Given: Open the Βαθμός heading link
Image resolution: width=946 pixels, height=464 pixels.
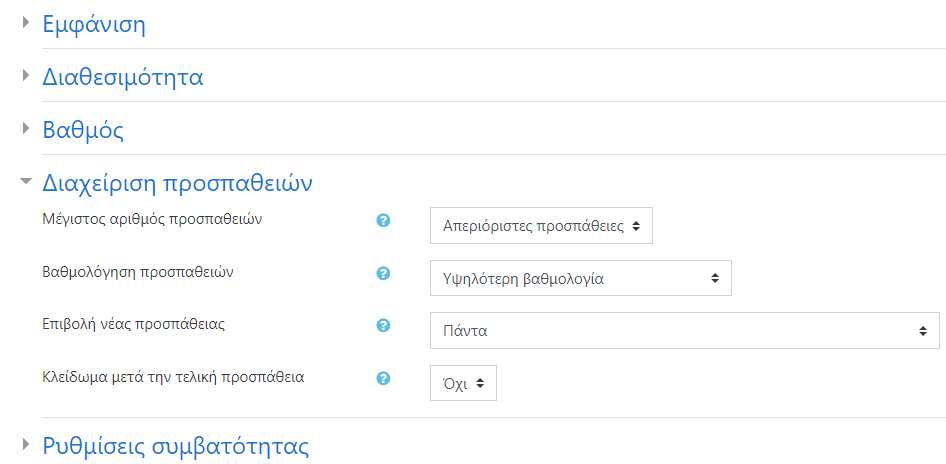Looking at the screenshot, I should click(x=83, y=130).
